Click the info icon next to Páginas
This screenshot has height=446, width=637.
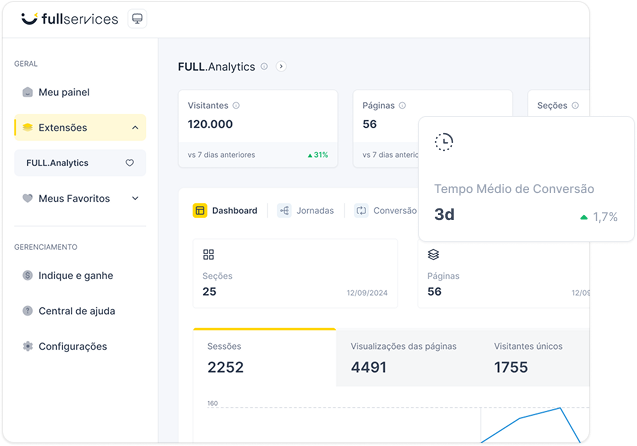coord(399,105)
